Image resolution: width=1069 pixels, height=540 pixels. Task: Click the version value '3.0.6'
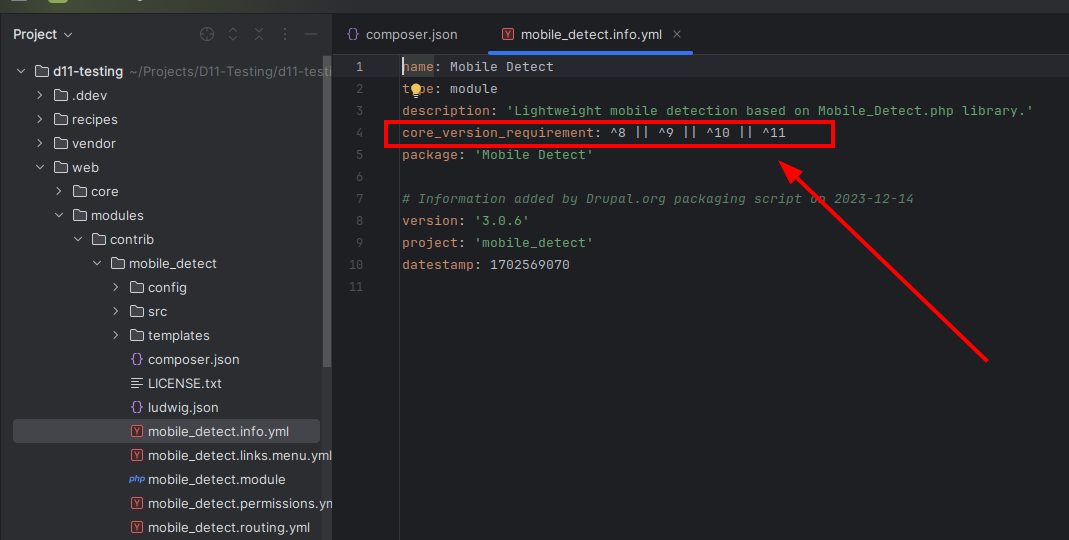point(502,220)
